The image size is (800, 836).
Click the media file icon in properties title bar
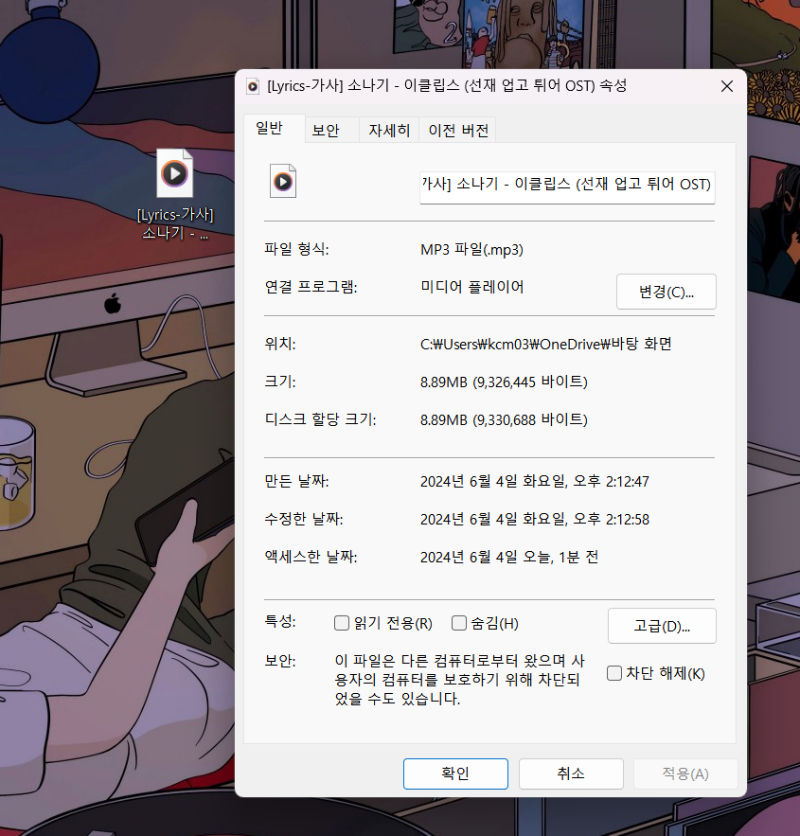click(x=253, y=86)
